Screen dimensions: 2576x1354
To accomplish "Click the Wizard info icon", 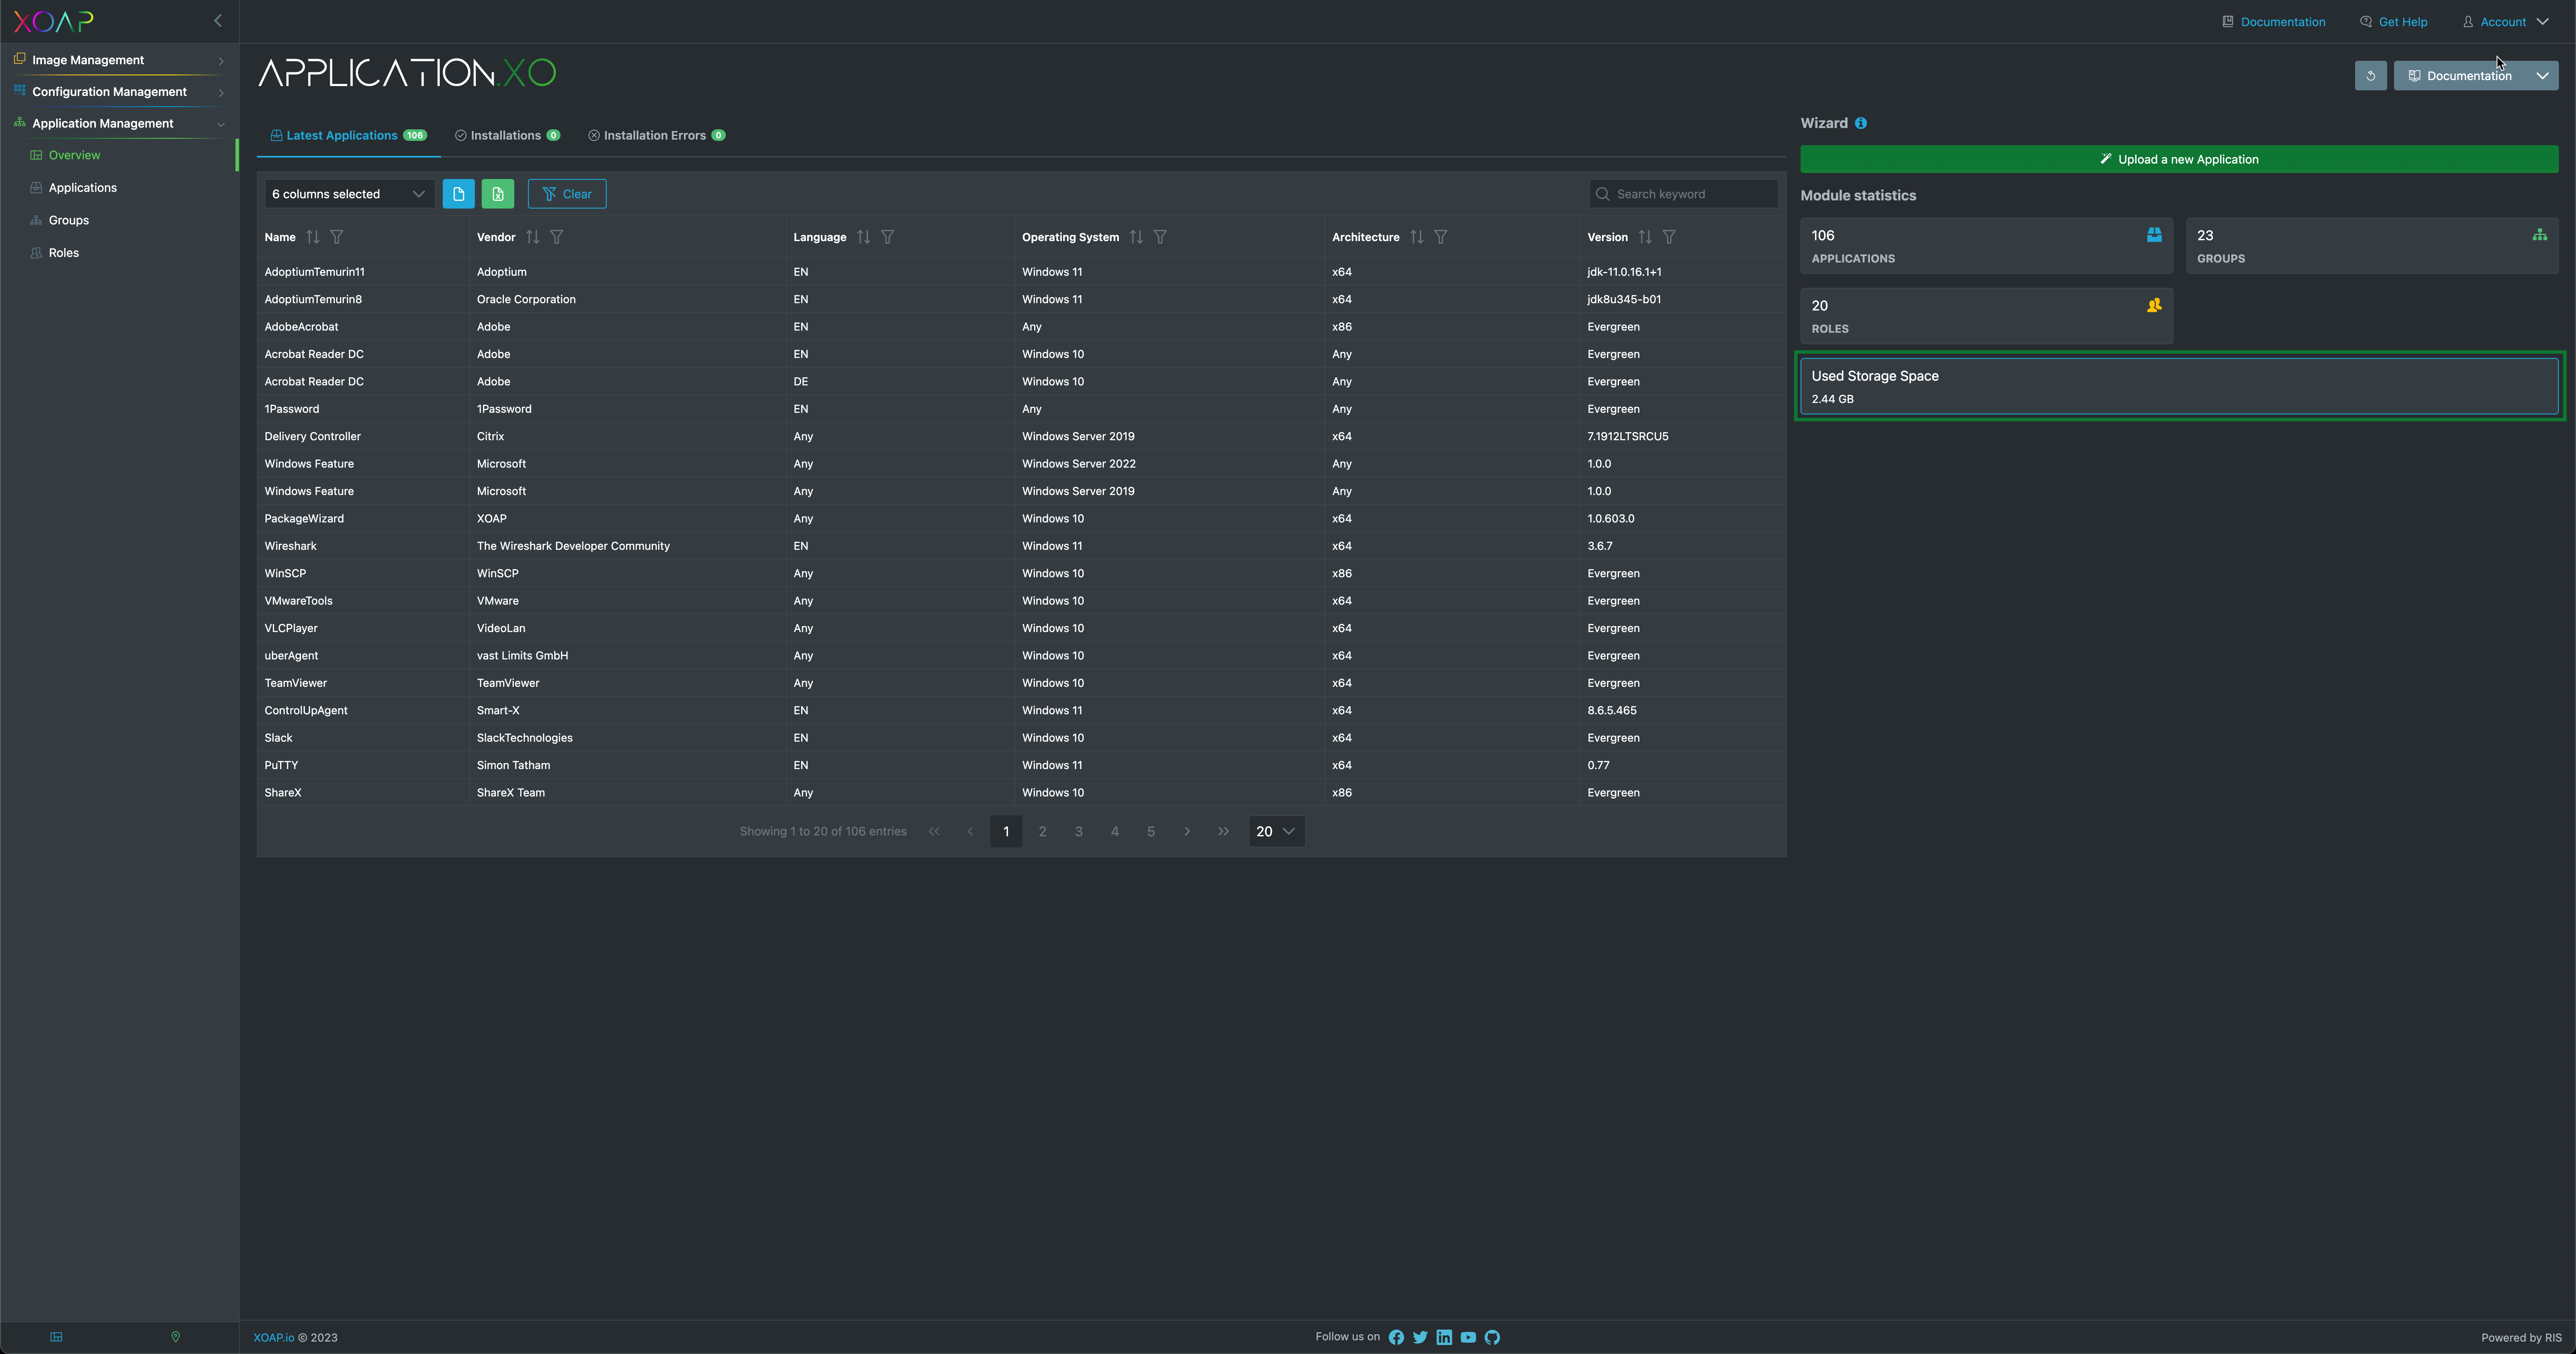I will tap(1861, 123).
